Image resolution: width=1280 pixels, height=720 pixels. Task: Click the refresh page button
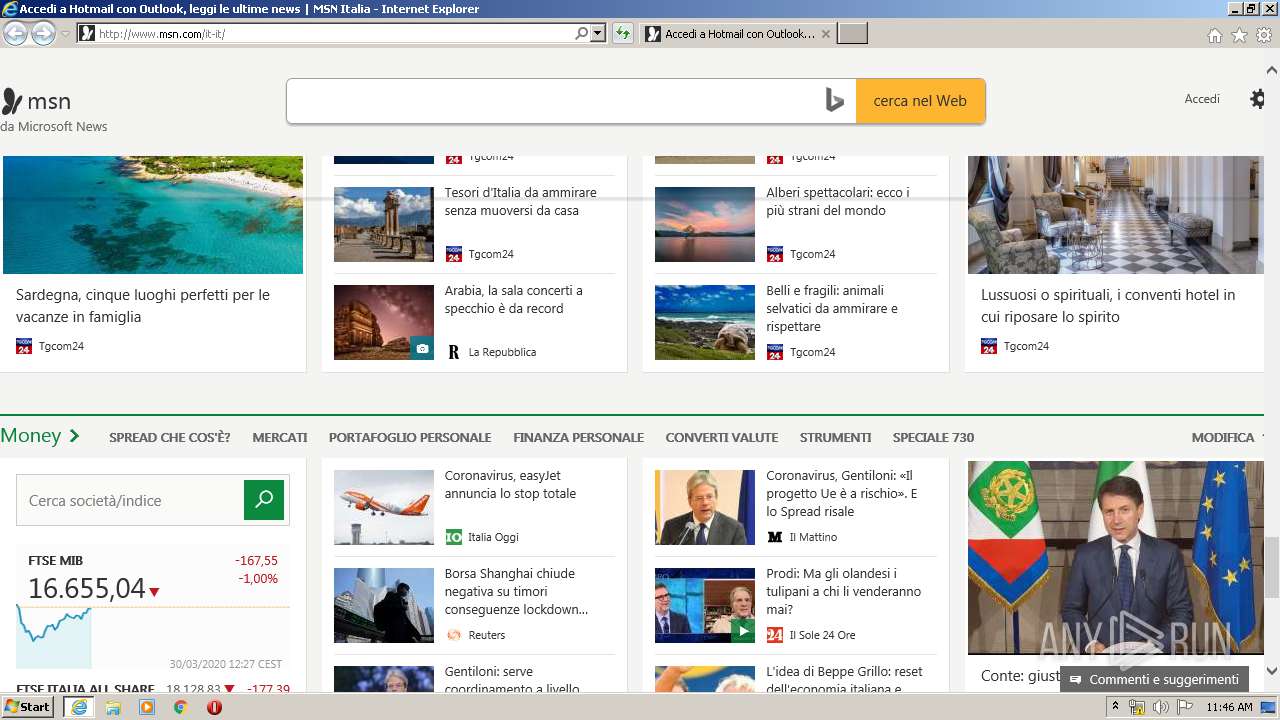coord(623,33)
